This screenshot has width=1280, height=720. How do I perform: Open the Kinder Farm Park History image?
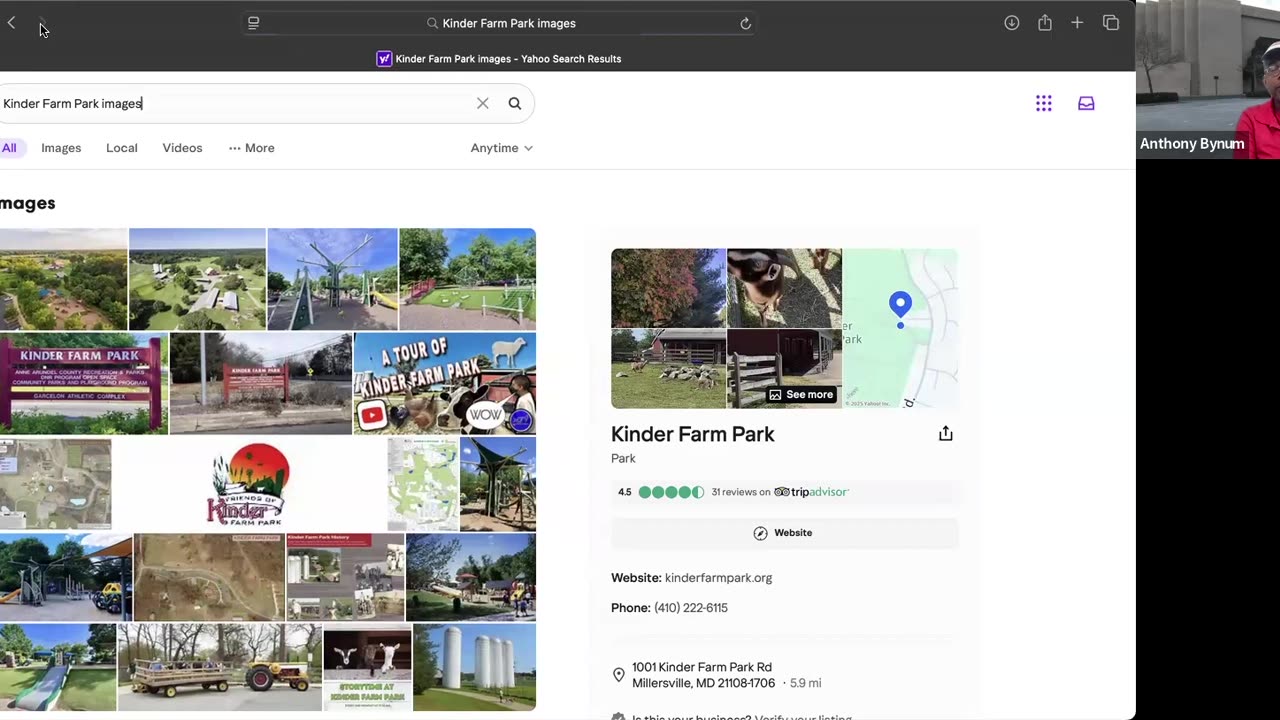click(x=346, y=577)
